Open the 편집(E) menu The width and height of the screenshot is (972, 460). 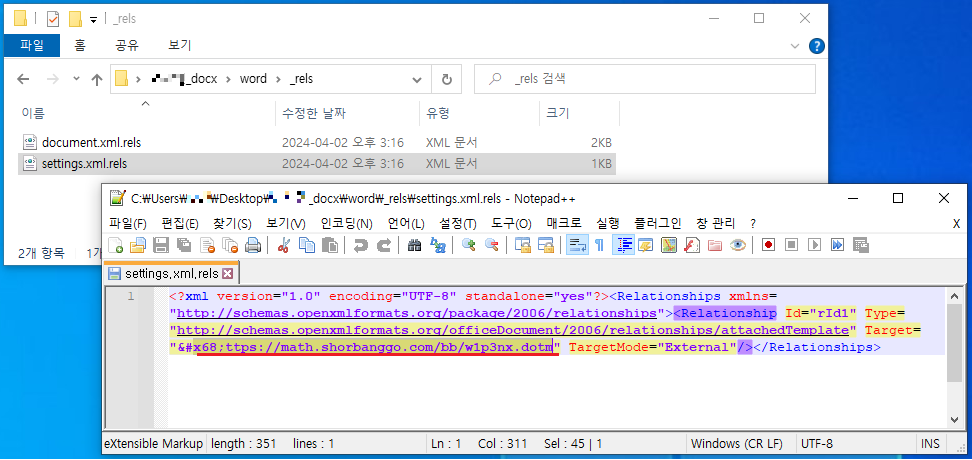(x=180, y=224)
